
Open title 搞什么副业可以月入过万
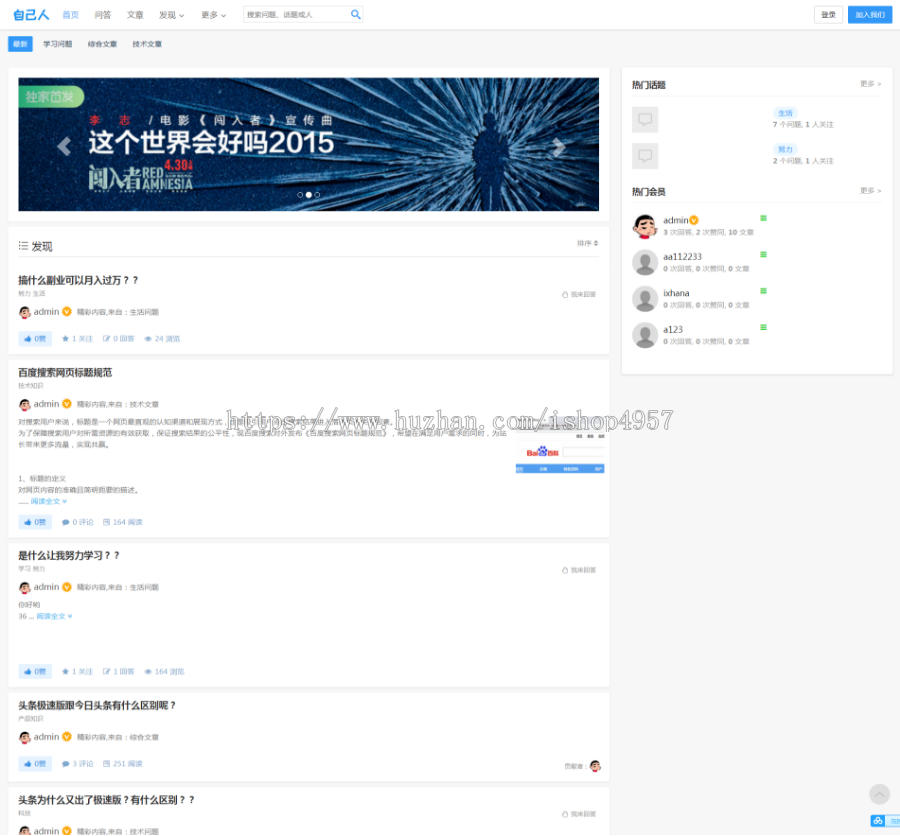pos(78,280)
